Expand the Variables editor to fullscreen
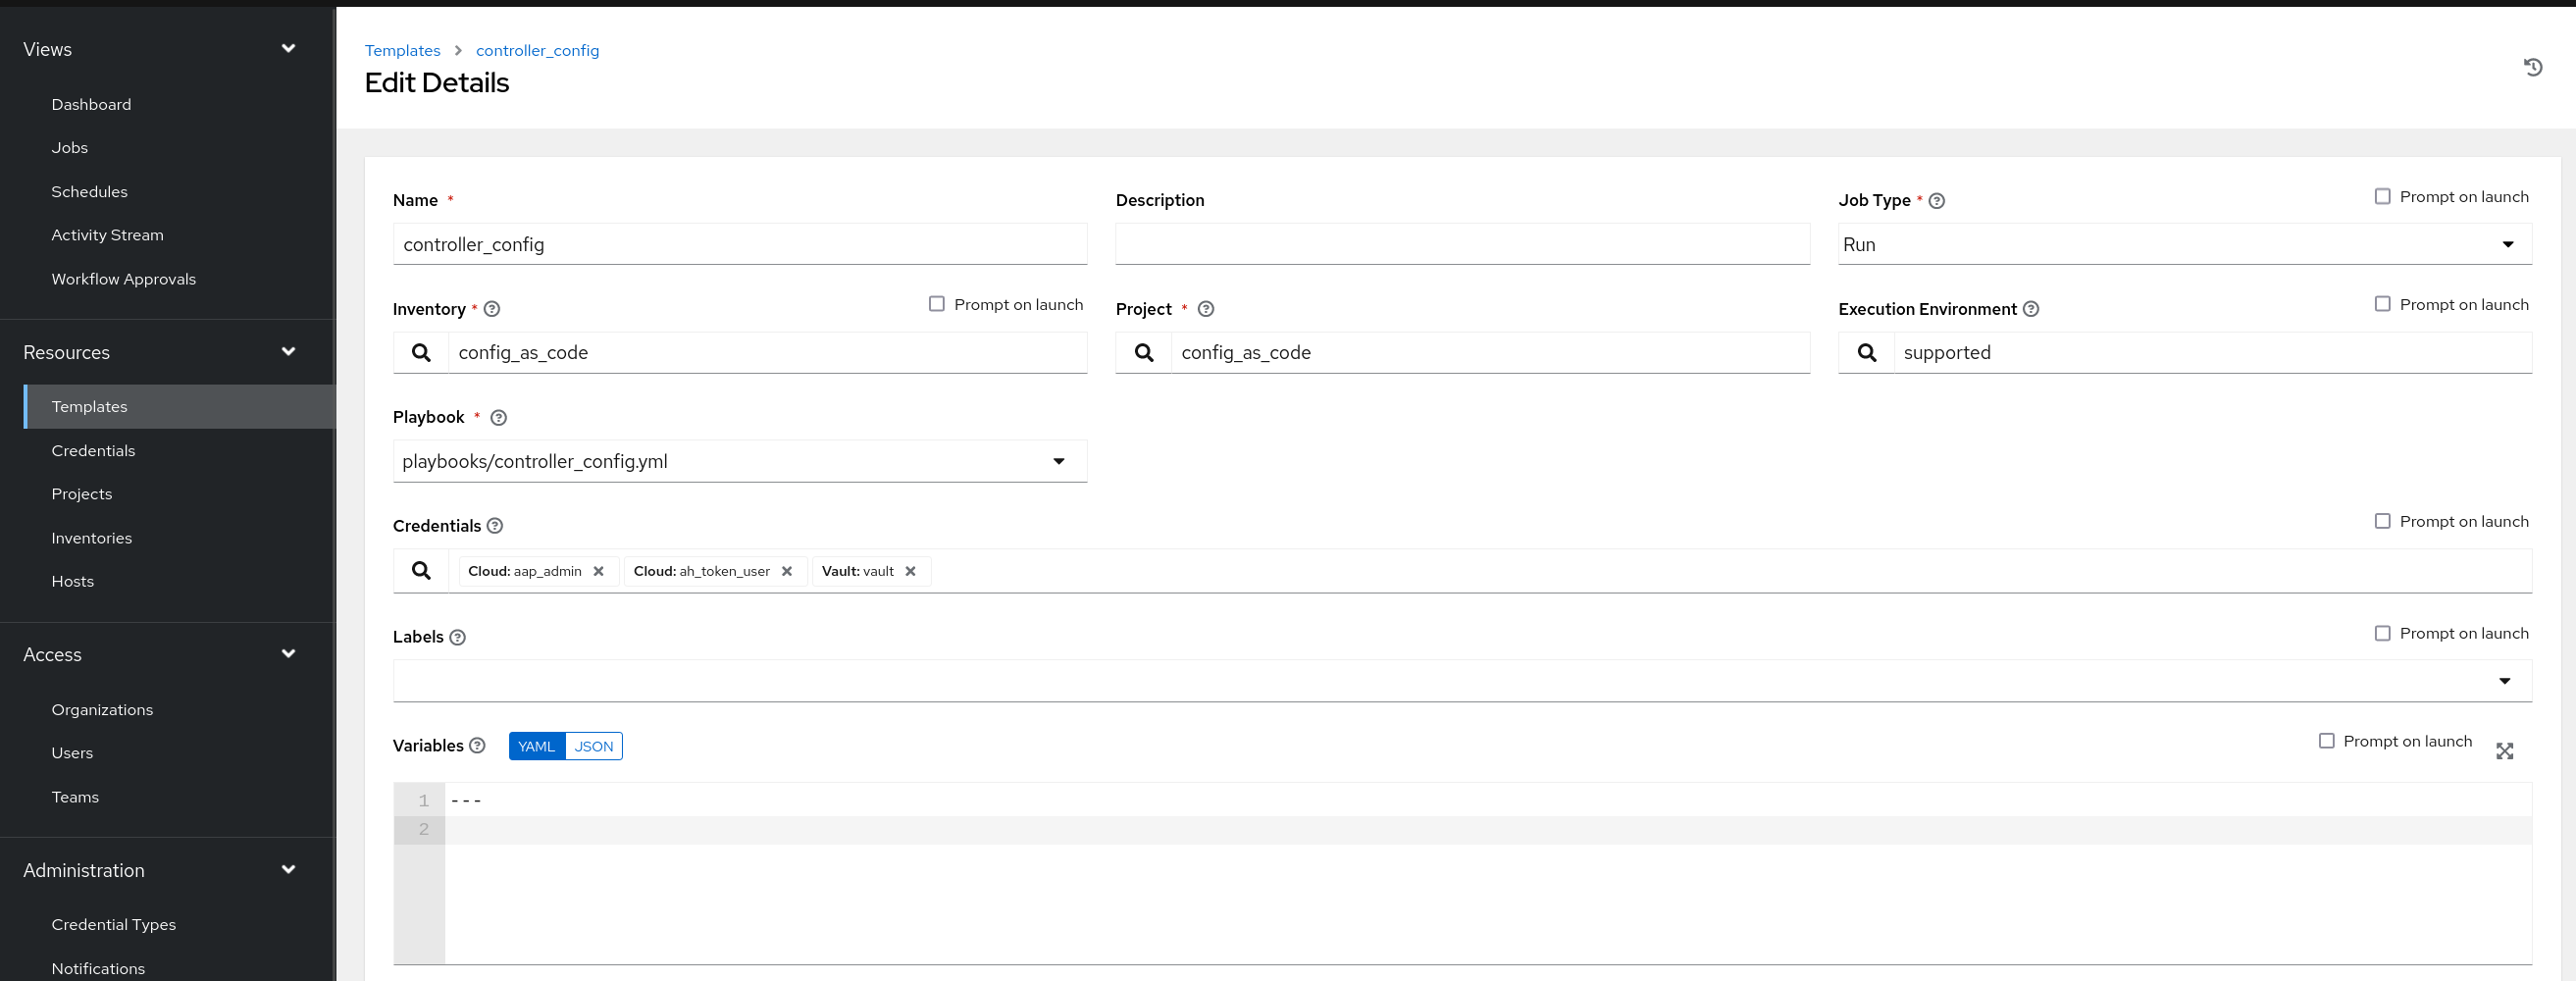Image resolution: width=2576 pixels, height=981 pixels. pos(2504,752)
